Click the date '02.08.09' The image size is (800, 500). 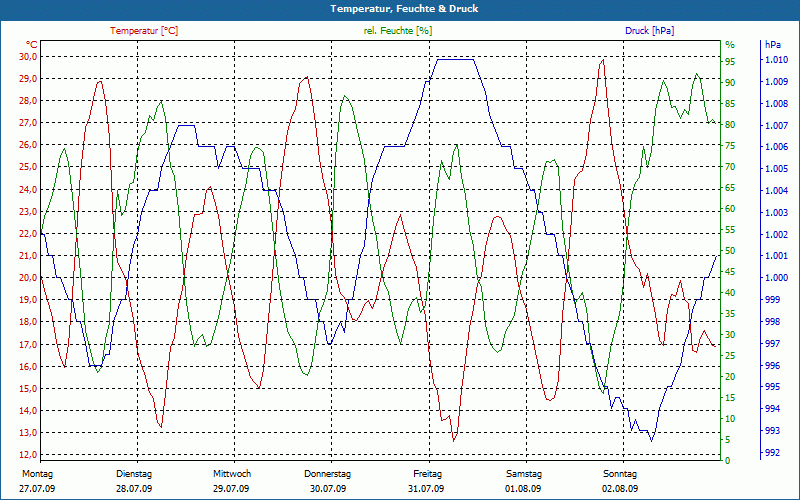click(x=620, y=489)
